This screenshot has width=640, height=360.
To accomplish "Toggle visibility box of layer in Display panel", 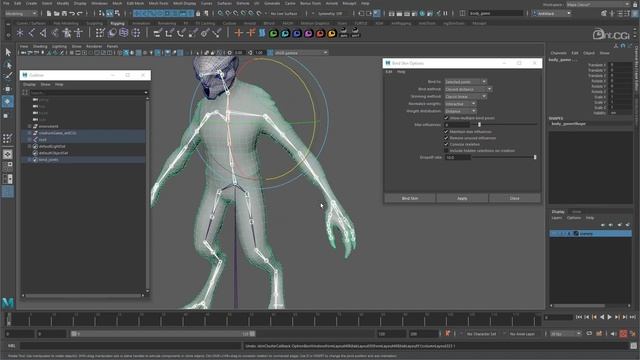I will pyautogui.click(x=555, y=233).
